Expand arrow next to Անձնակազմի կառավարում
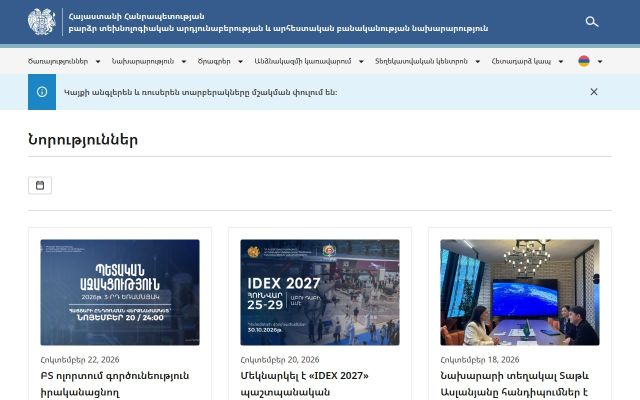The image size is (640, 400). 361,62
